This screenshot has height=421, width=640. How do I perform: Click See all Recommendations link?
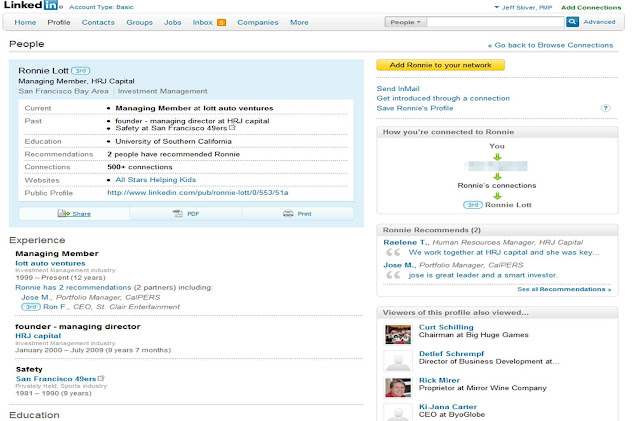564,289
